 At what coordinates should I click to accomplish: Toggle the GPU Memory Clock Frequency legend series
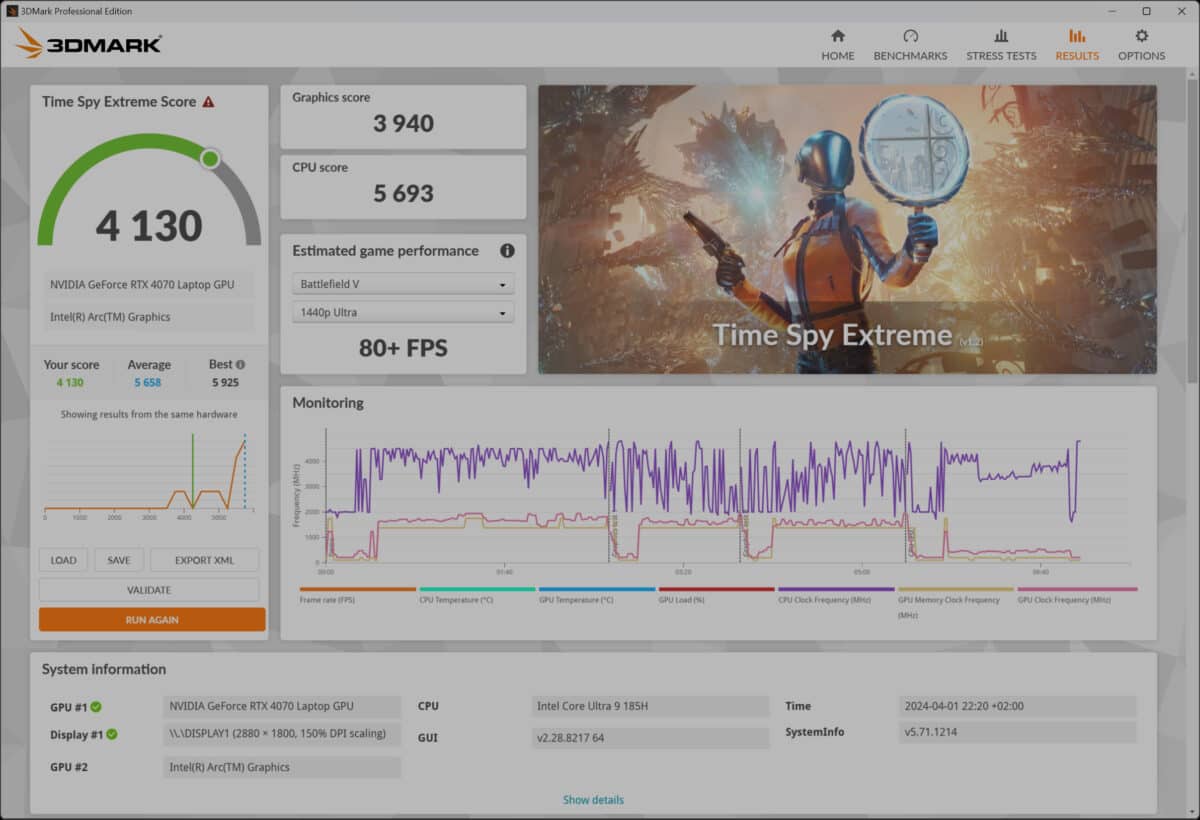[956, 604]
